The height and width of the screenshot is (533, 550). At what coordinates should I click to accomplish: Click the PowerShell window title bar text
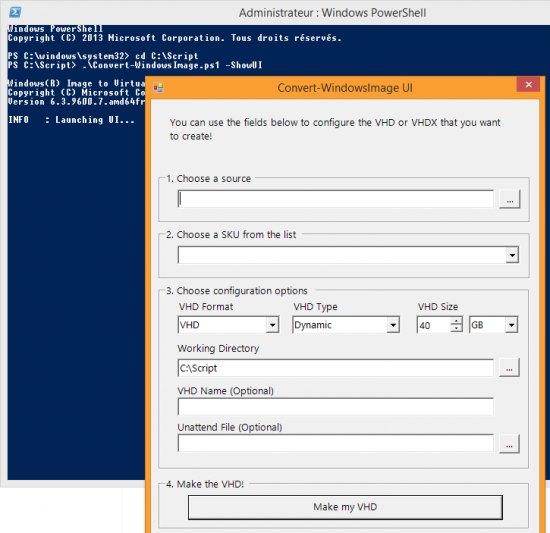click(x=332, y=13)
